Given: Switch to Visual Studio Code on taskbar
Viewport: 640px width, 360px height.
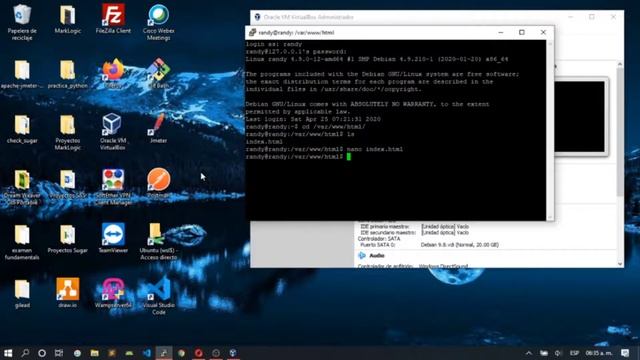Looking at the screenshot, I should pyautogui.click(x=147, y=353).
